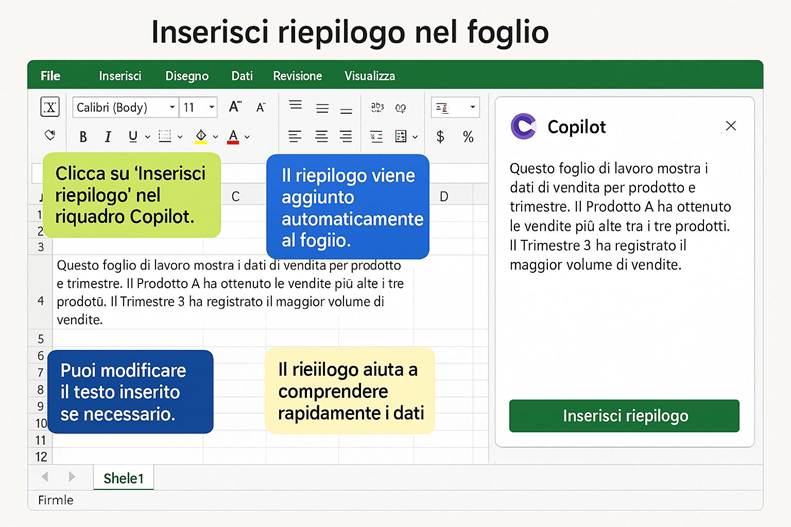Apply currency dollar format
This screenshot has width=791, height=527.
coord(440,137)
